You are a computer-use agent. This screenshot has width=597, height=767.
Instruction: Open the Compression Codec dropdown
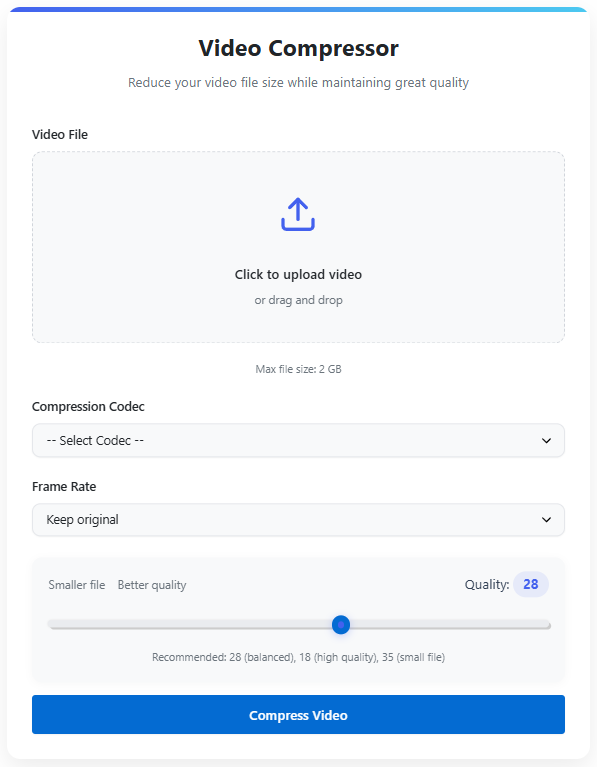tap(298, 440)
